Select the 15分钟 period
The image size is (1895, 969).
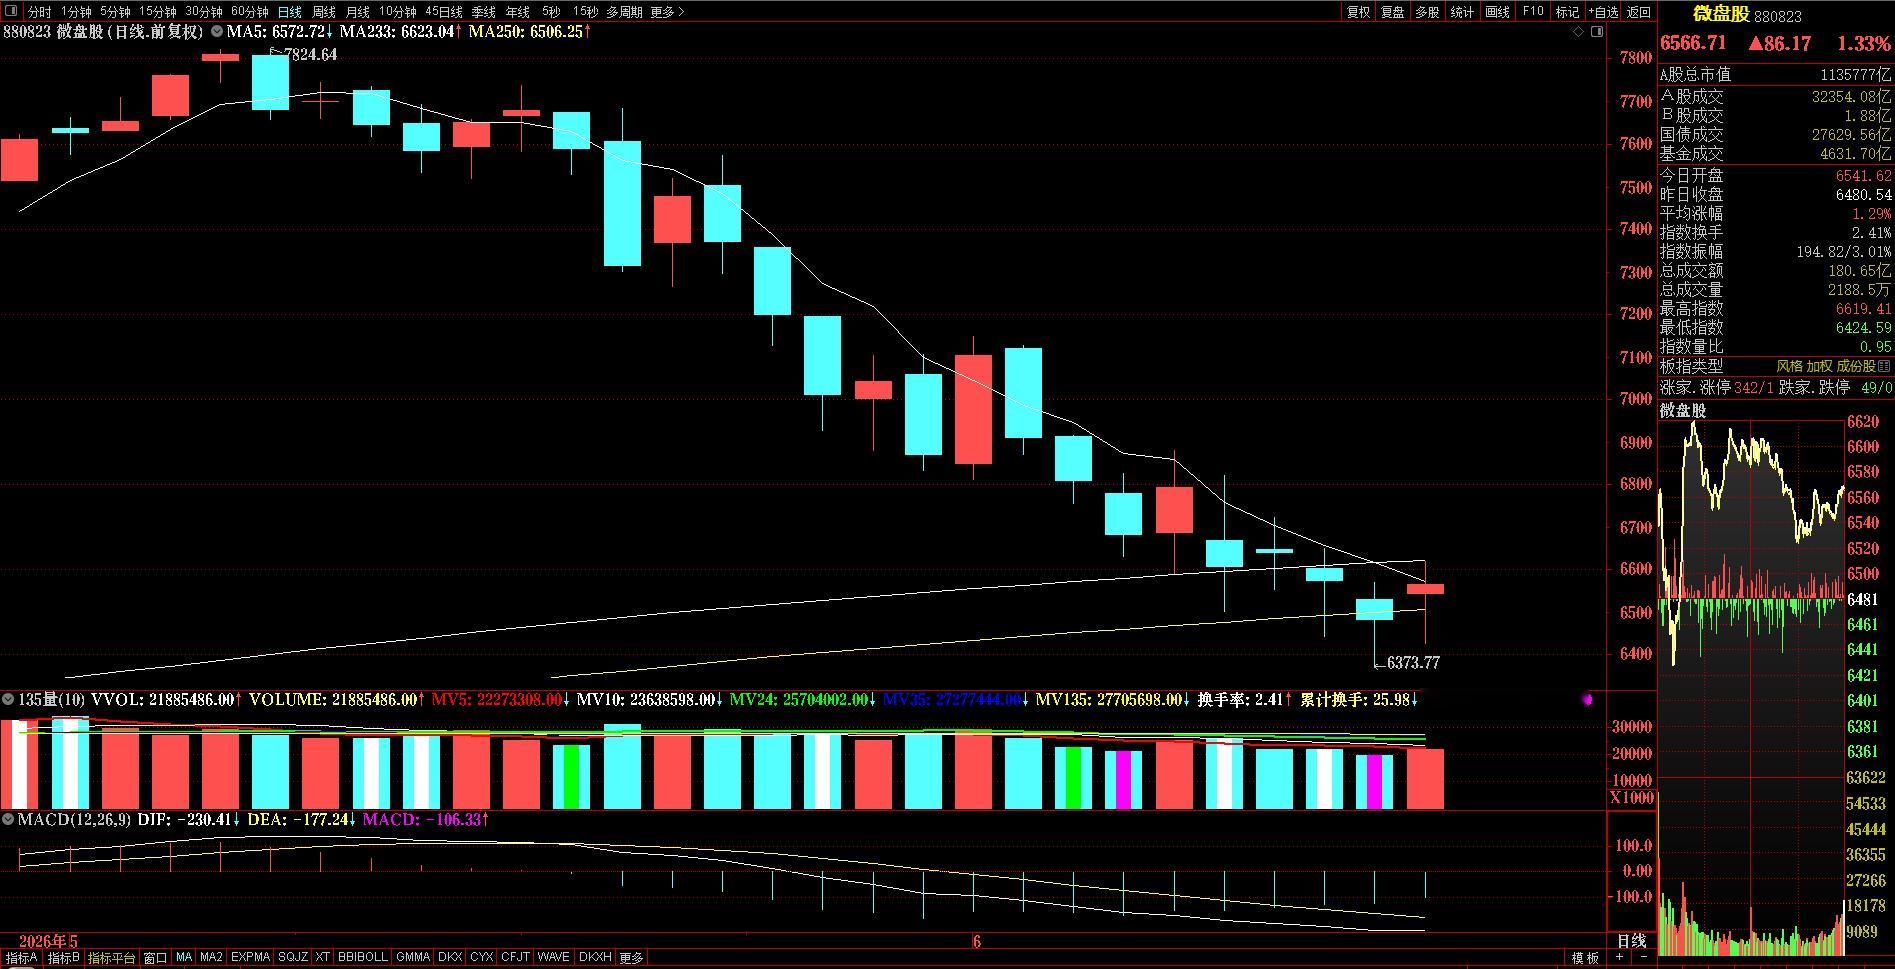coord(157,12)
